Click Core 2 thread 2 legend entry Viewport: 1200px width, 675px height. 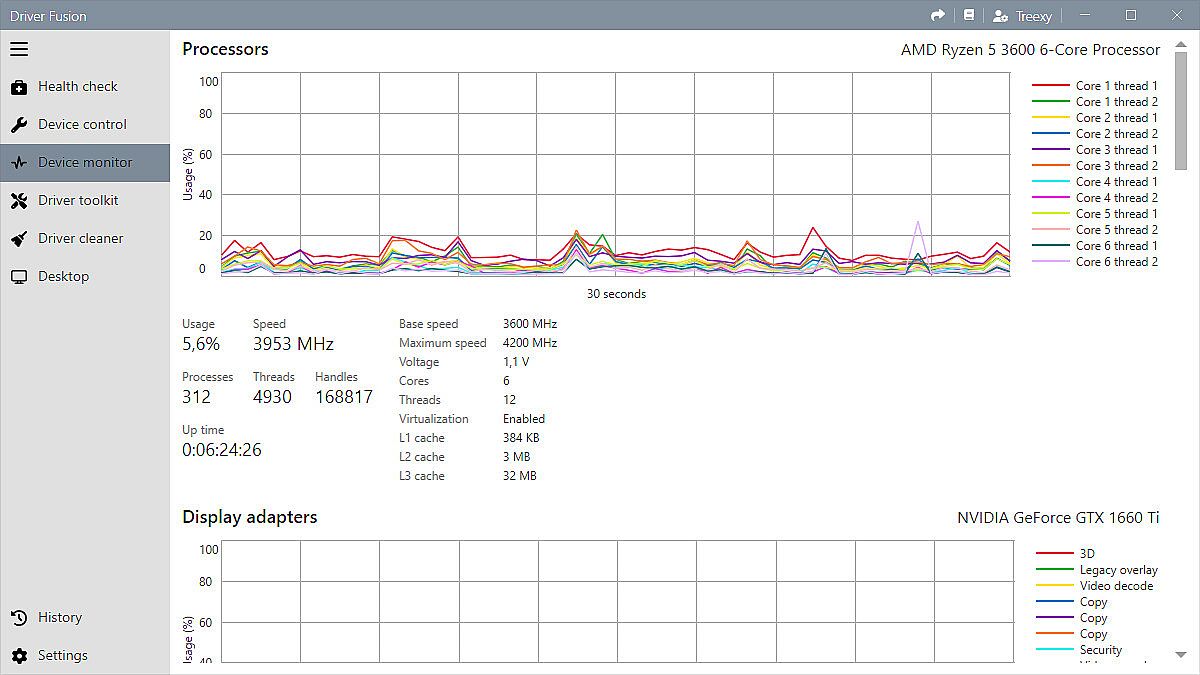[1095, 134]
